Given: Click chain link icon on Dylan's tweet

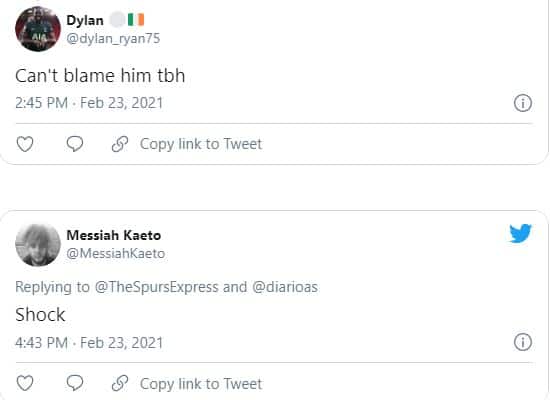Looking at the screenshot, I should coord(120,144).
